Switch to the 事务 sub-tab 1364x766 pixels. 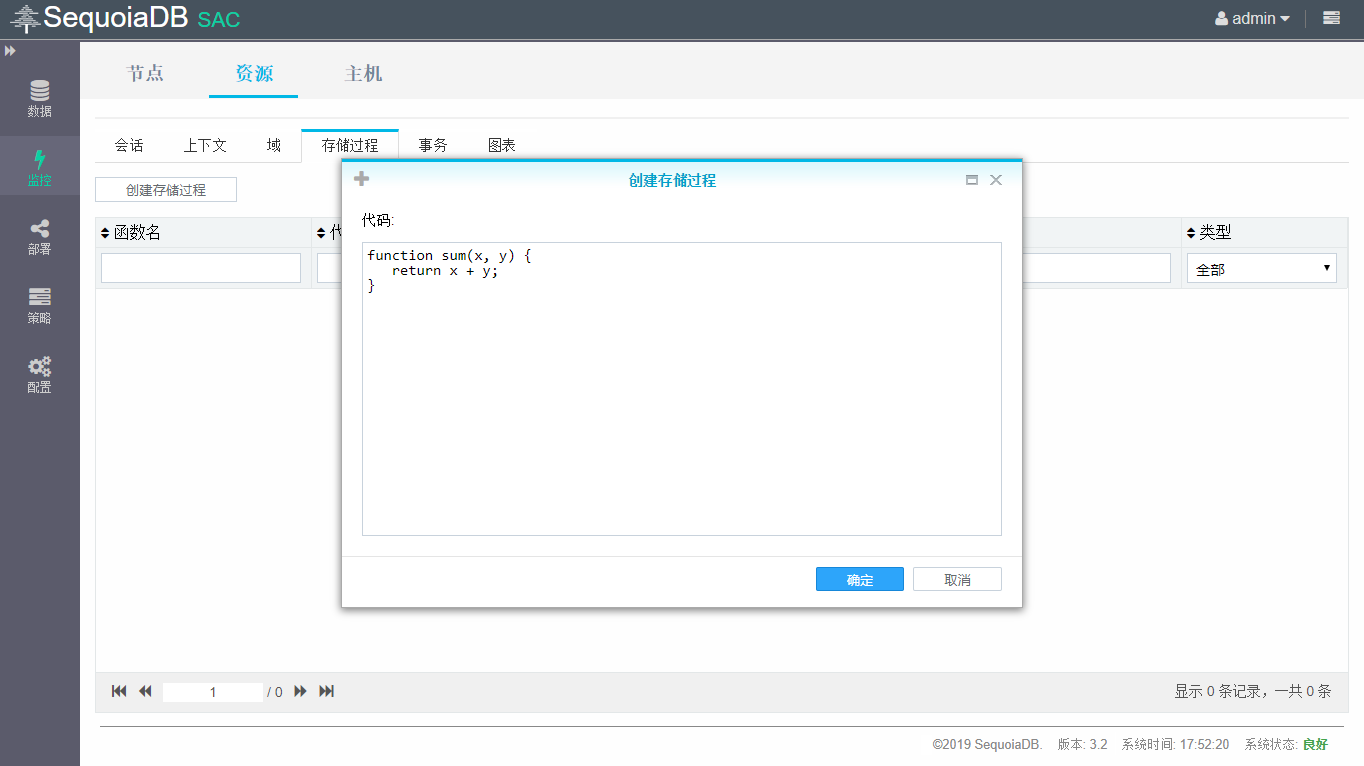[x=433, y=145]
